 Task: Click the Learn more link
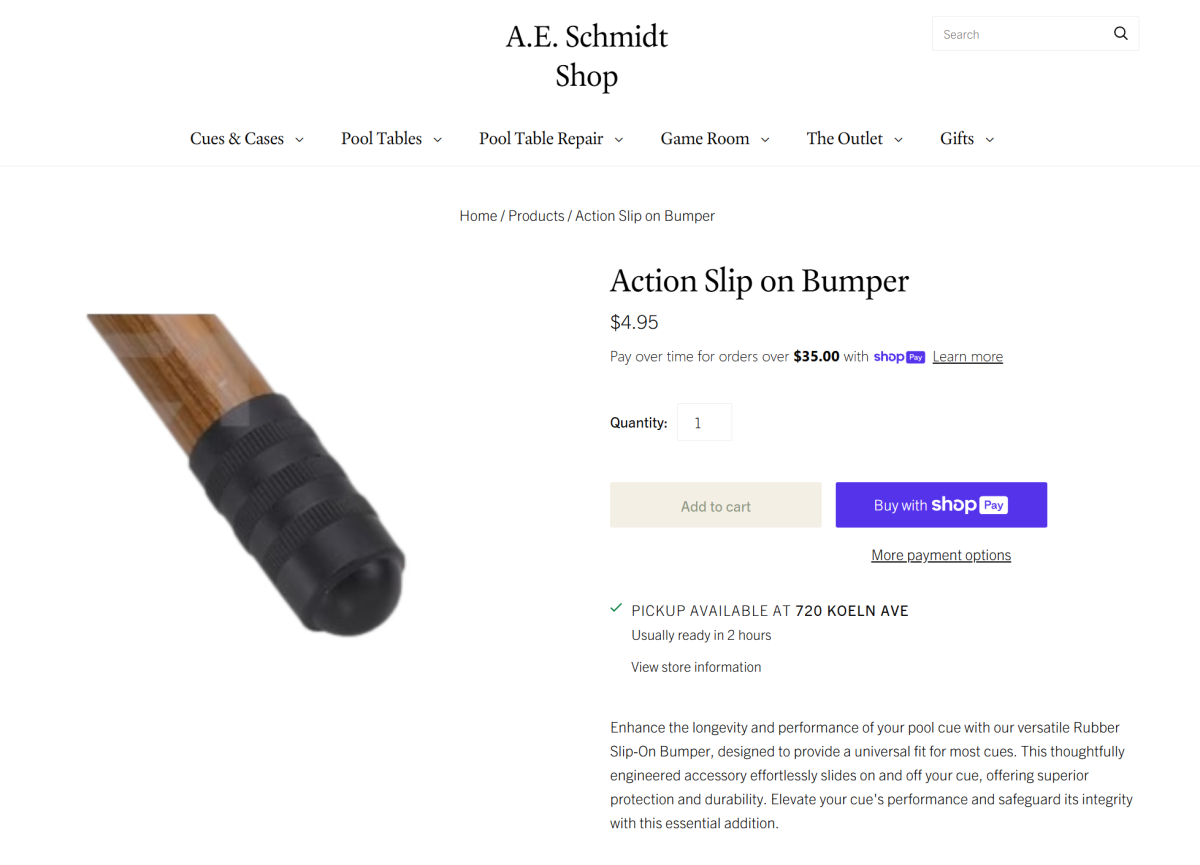pos(967,357)
